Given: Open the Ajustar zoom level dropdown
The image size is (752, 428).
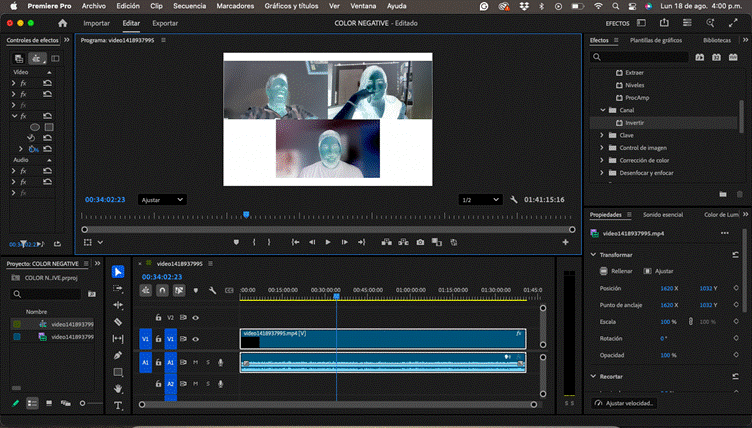Looking at the screenshot, I should pyautogui.click(x=162, y=200).
